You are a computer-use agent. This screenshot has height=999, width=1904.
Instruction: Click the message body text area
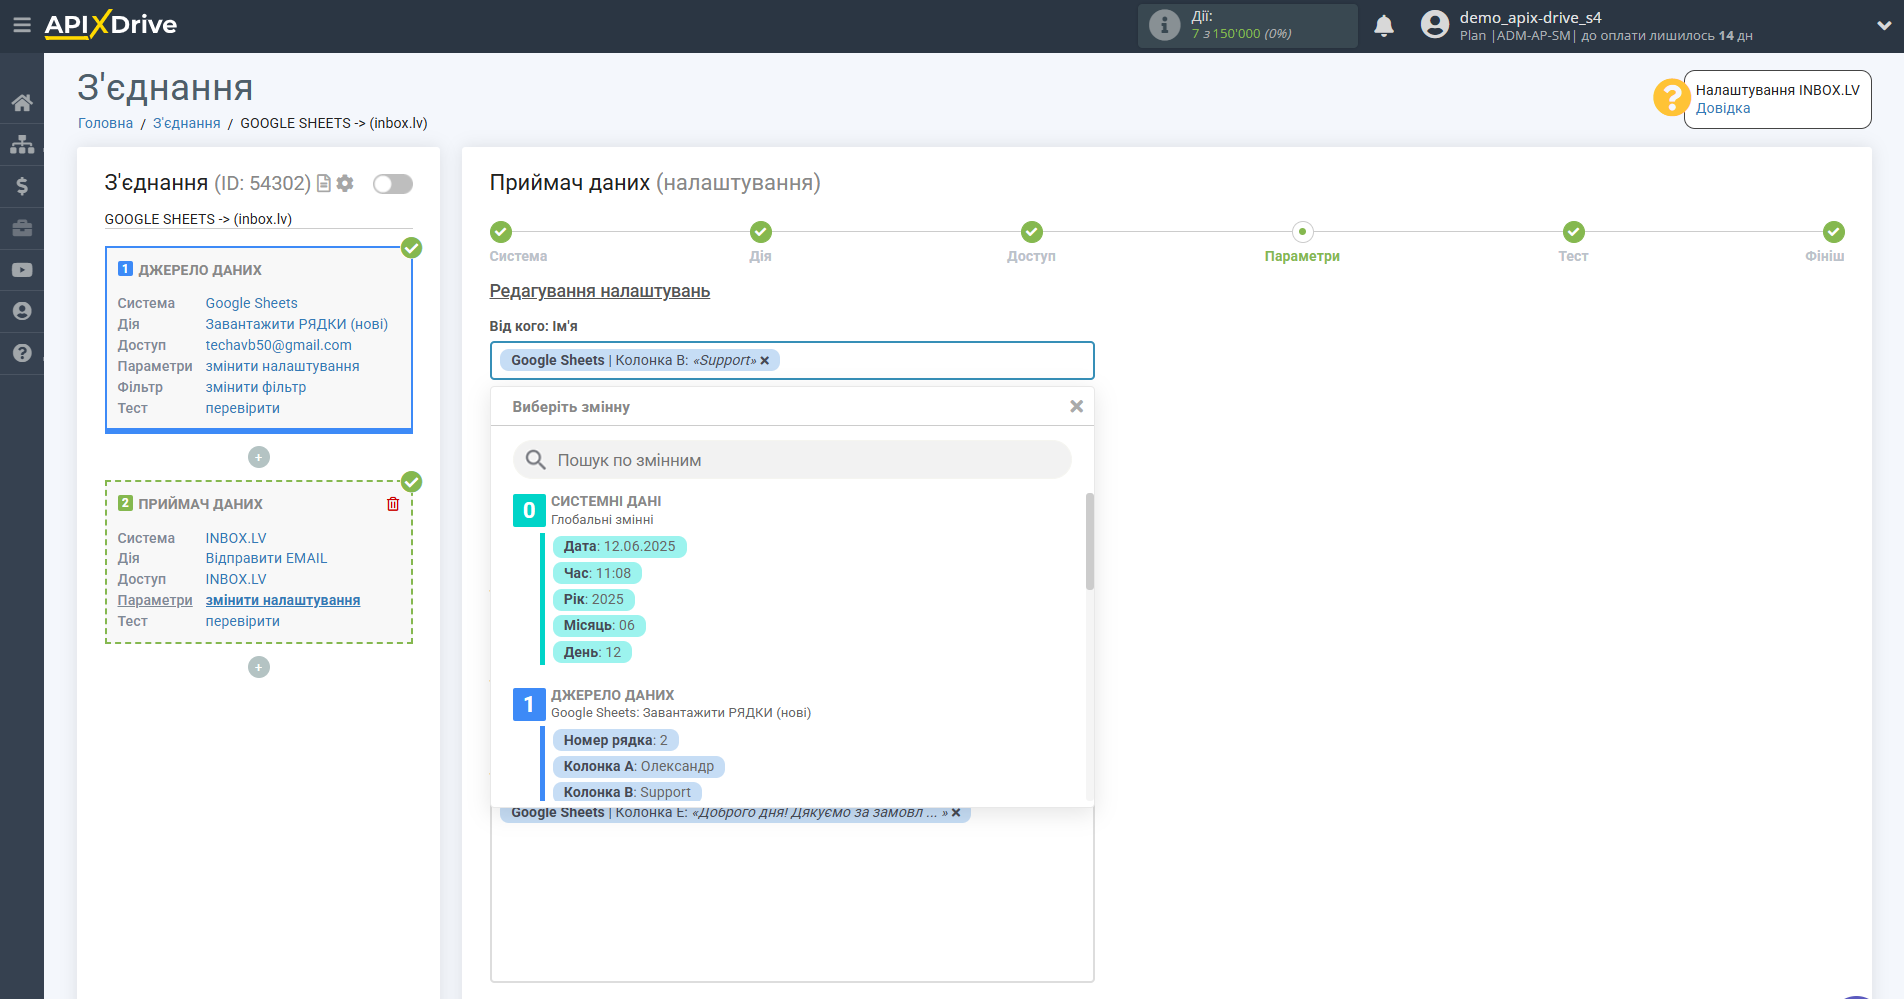792,893
